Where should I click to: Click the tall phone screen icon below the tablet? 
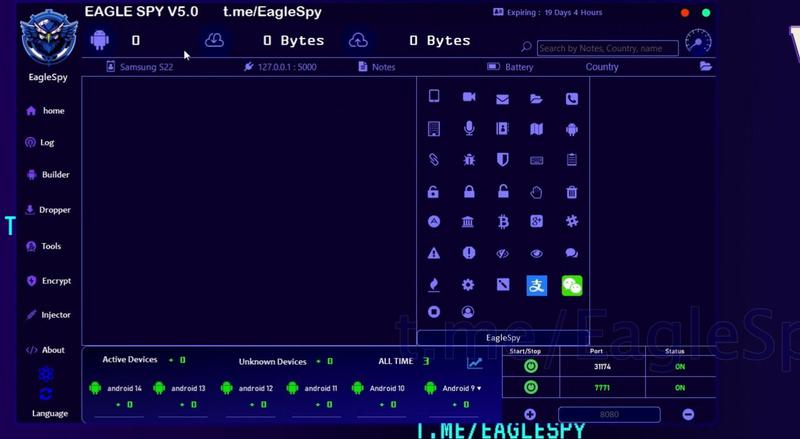point(434,129)
